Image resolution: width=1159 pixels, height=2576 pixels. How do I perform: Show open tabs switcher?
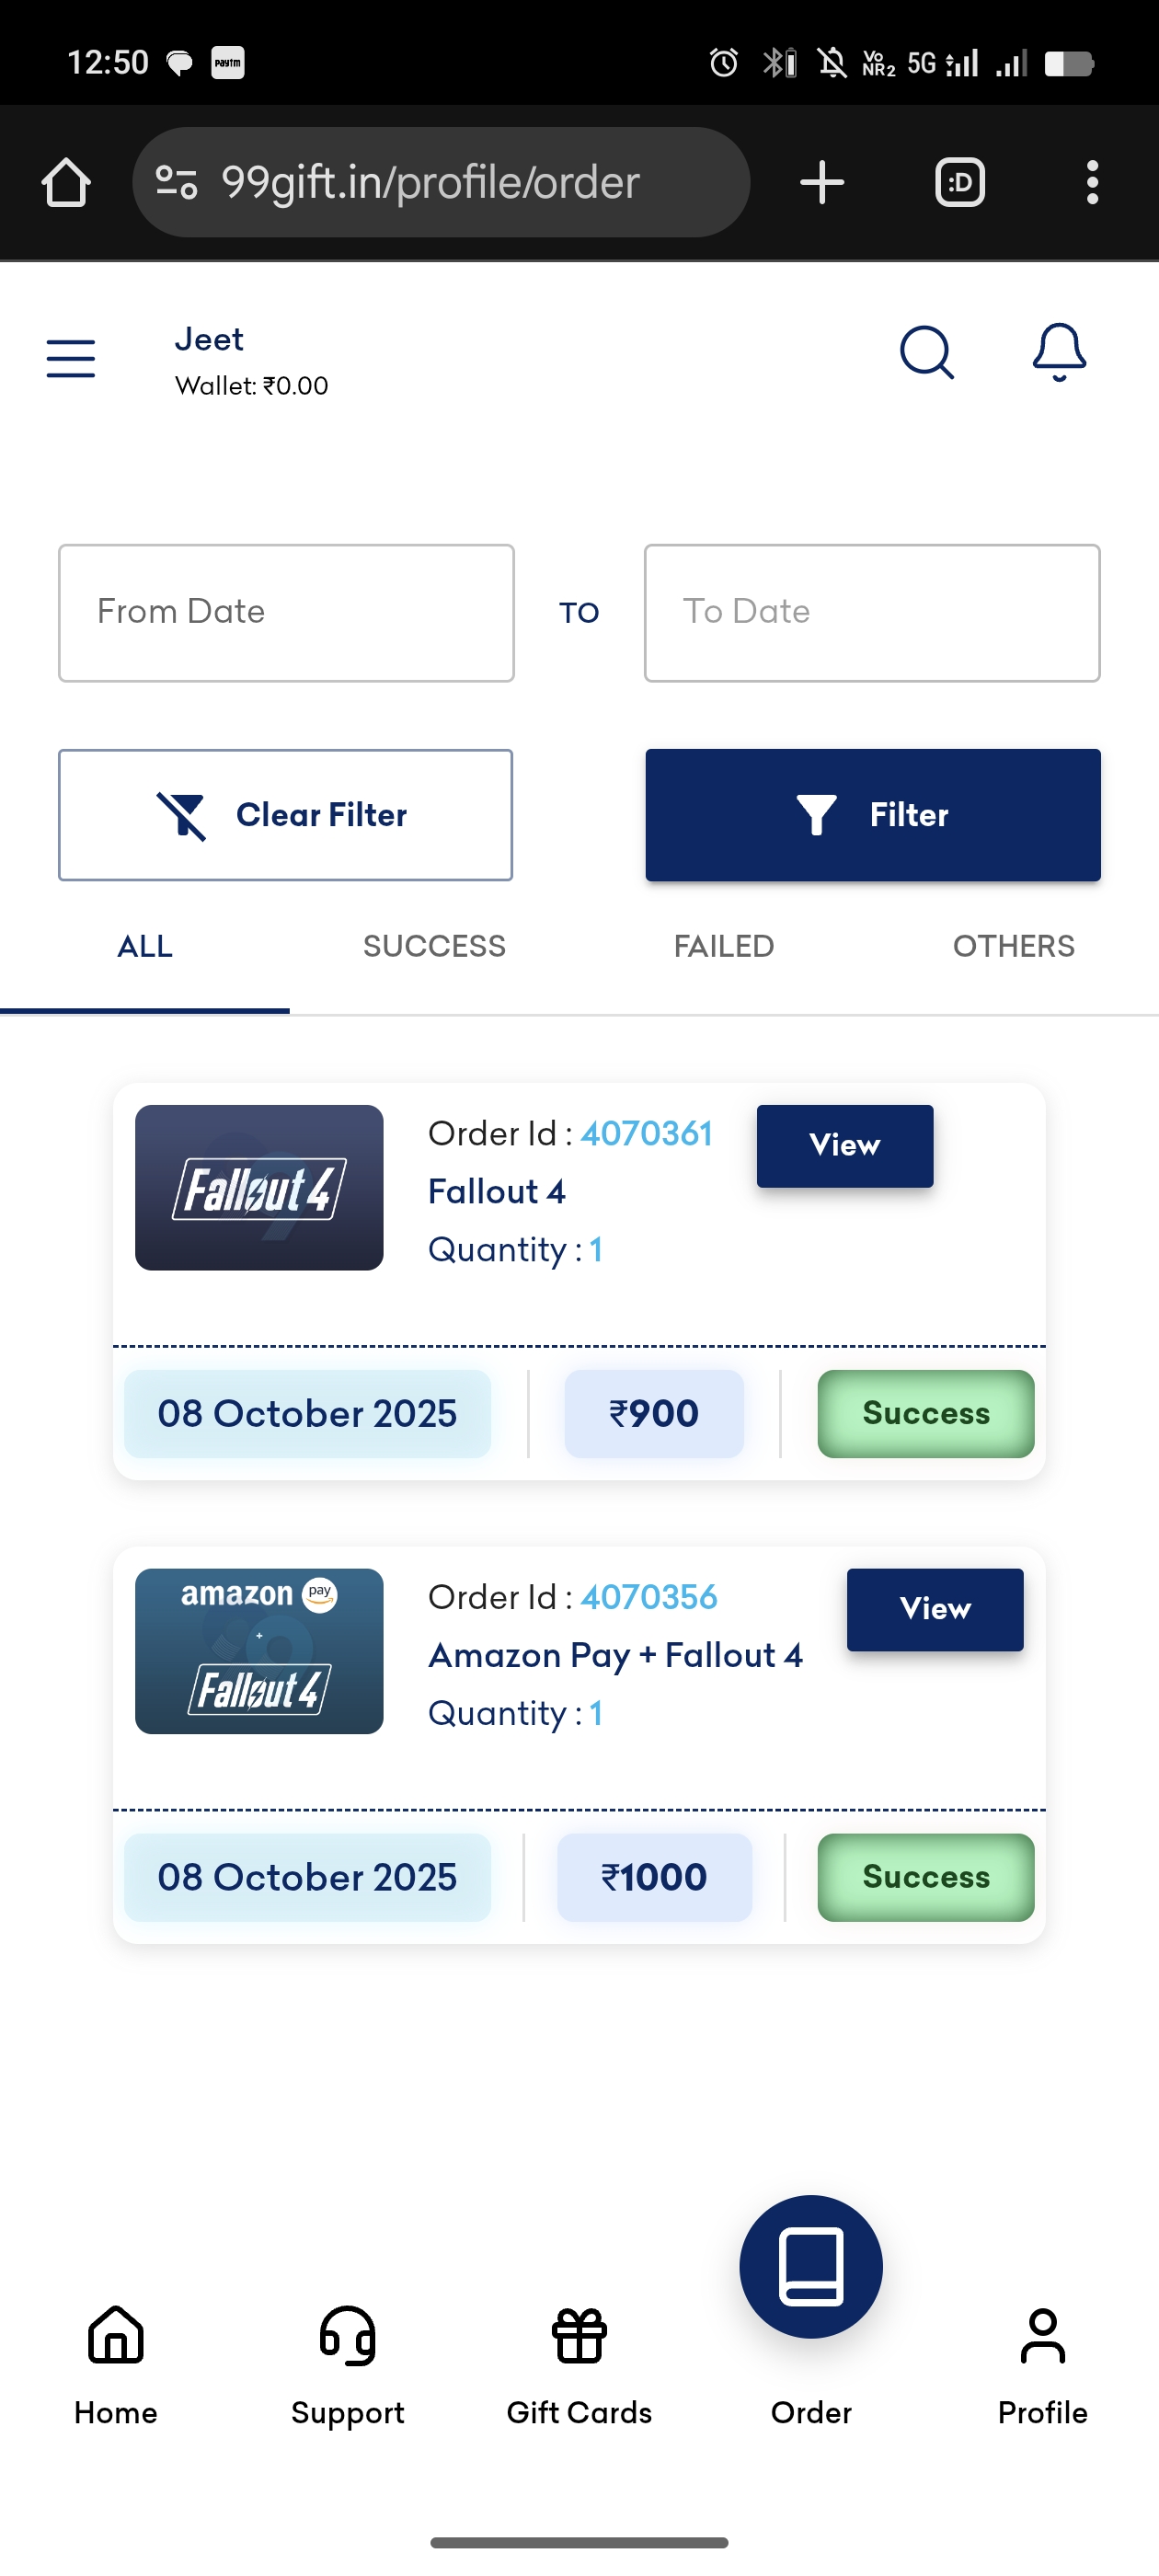coord(960,183)
